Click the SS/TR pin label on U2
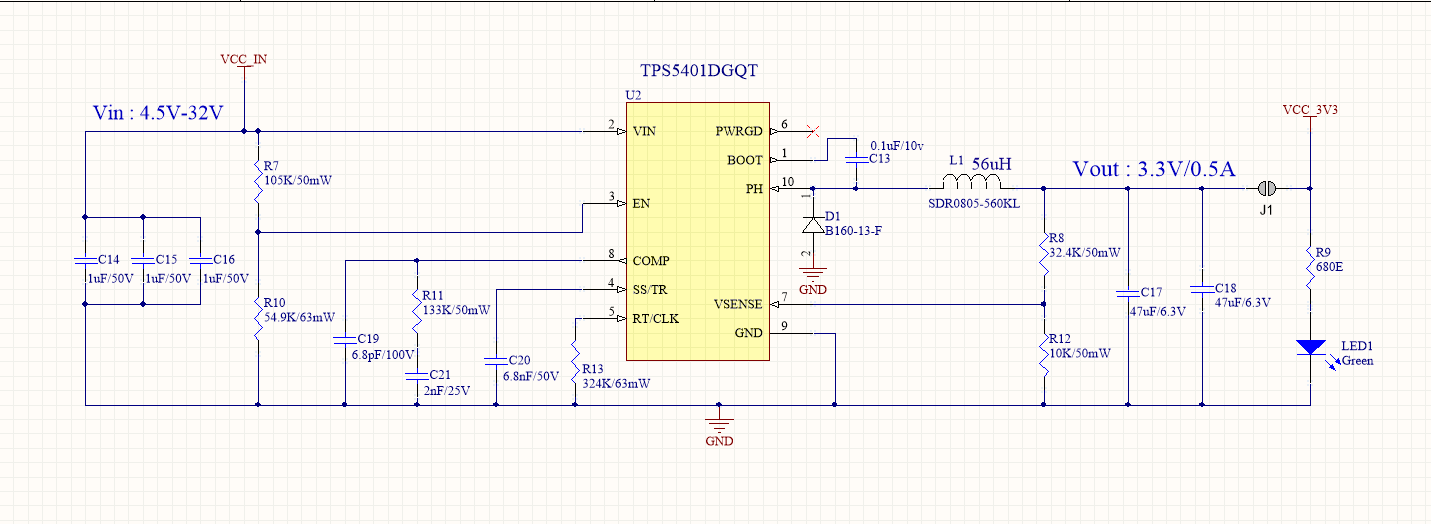 (651, 289)
